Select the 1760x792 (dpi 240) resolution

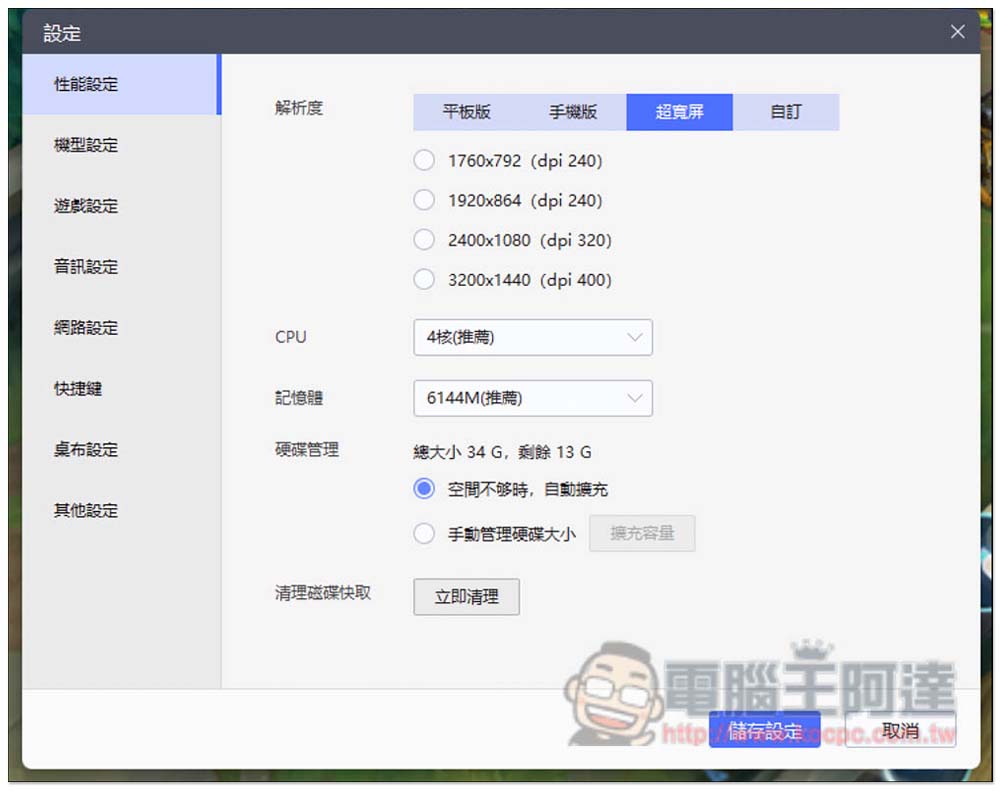click(424, 161)
